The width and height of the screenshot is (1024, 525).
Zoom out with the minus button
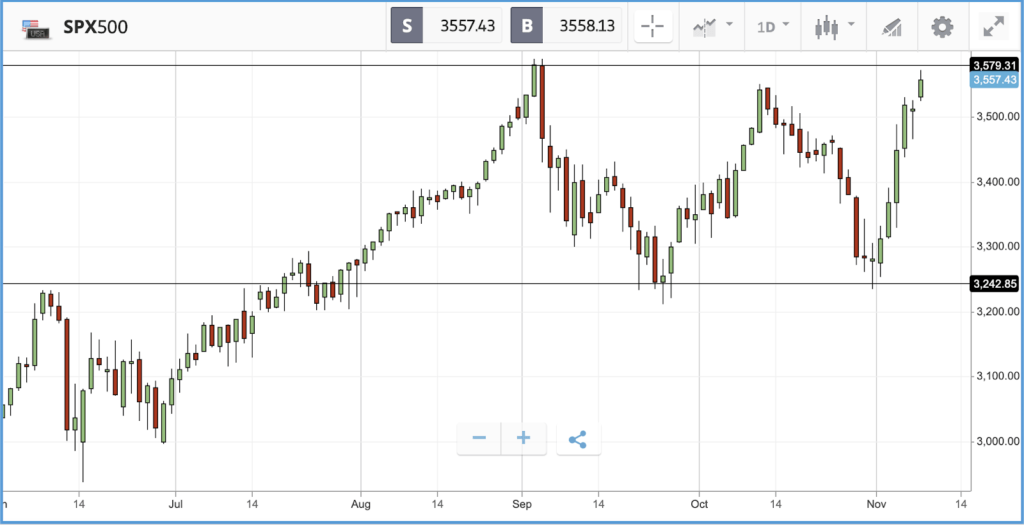479,438
